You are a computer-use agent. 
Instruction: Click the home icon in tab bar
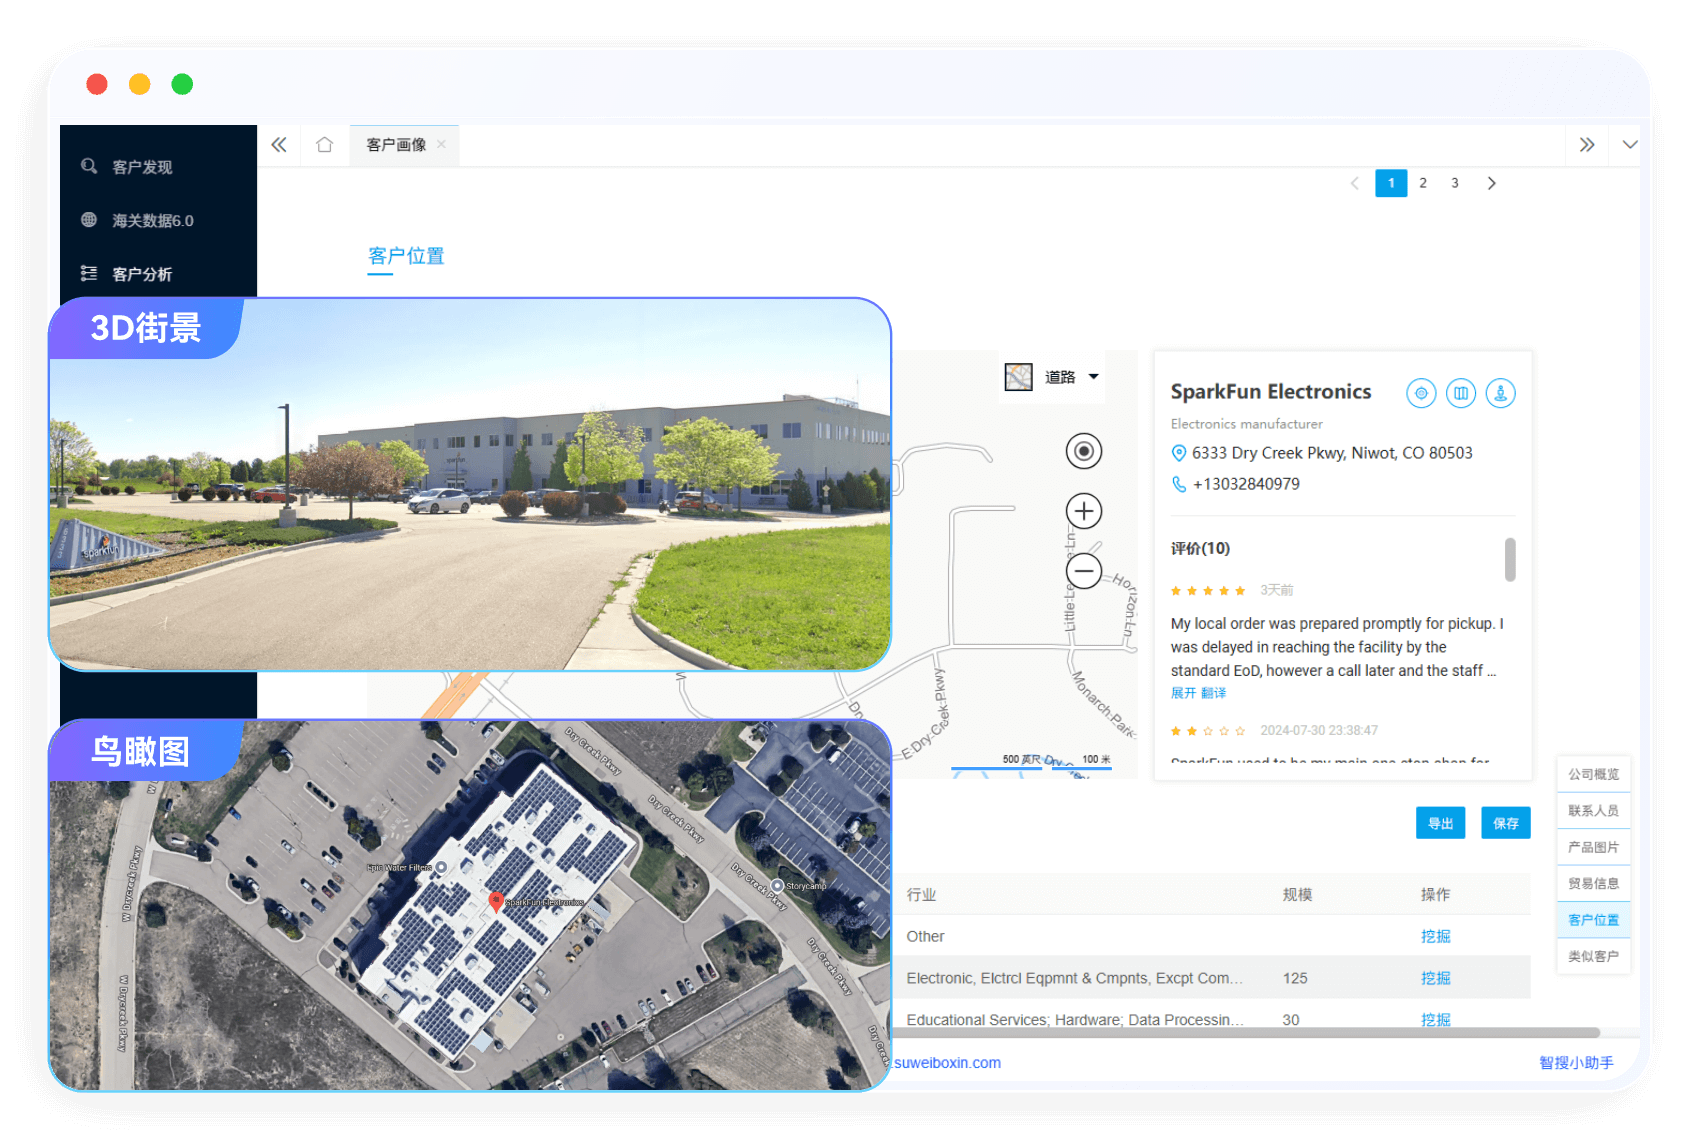324,145
